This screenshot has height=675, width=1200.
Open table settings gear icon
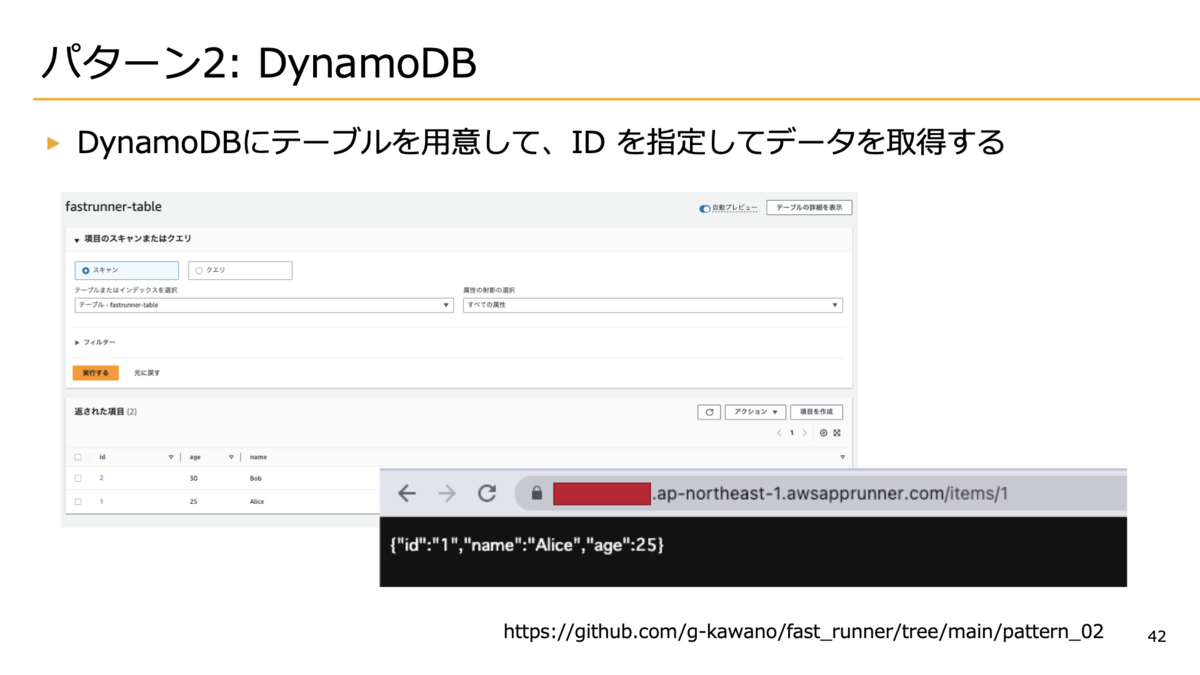pyautogui.click(x=823, y=433)
